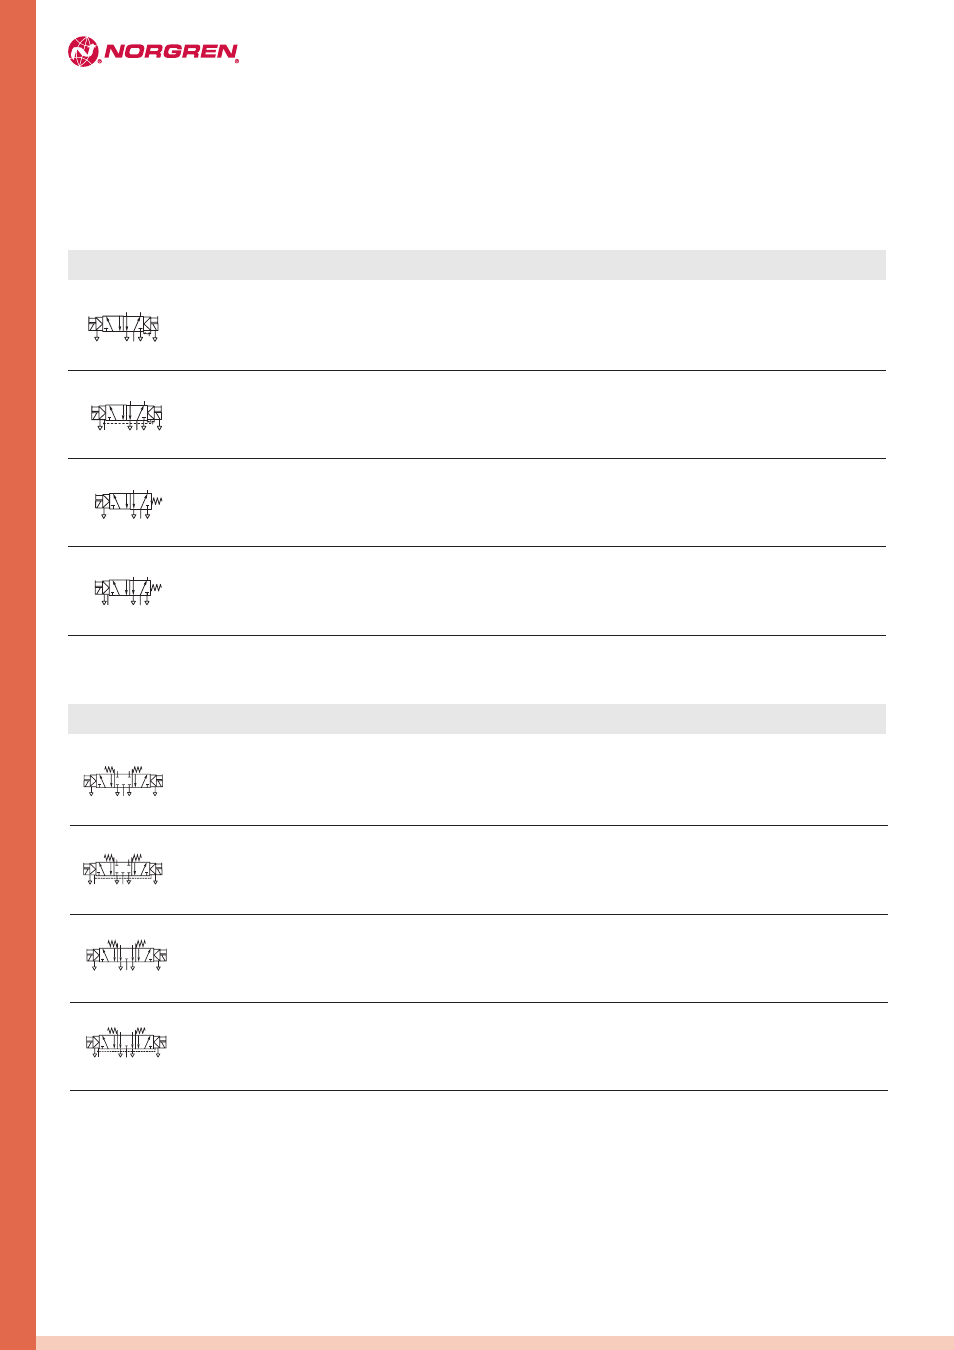Click the left centering spring of first lower symbol
Screen dimensions: 954x1350
[x=108, y=771]
